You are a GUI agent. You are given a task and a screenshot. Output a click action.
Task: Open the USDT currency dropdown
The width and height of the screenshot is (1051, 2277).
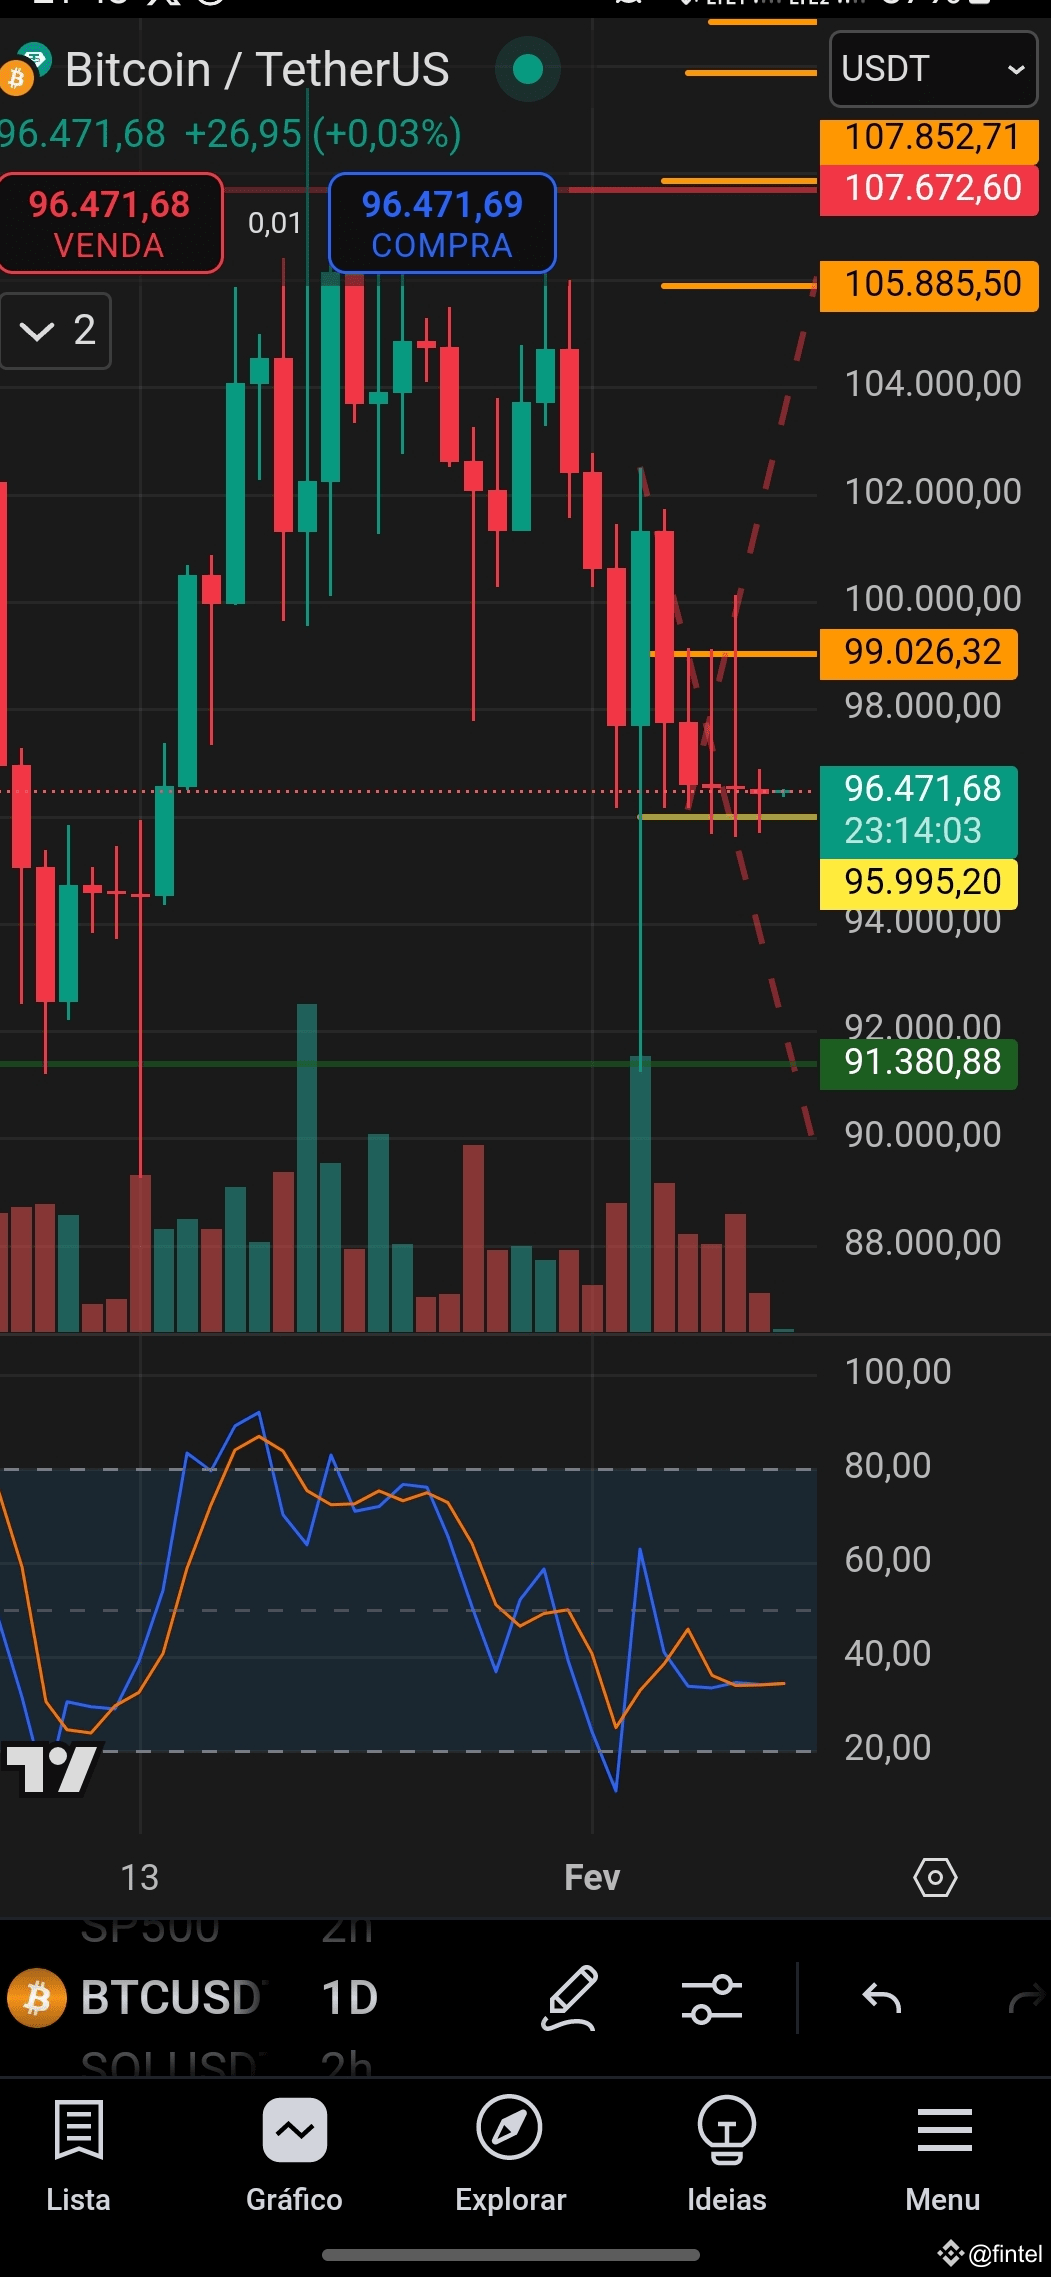[933, 69]
